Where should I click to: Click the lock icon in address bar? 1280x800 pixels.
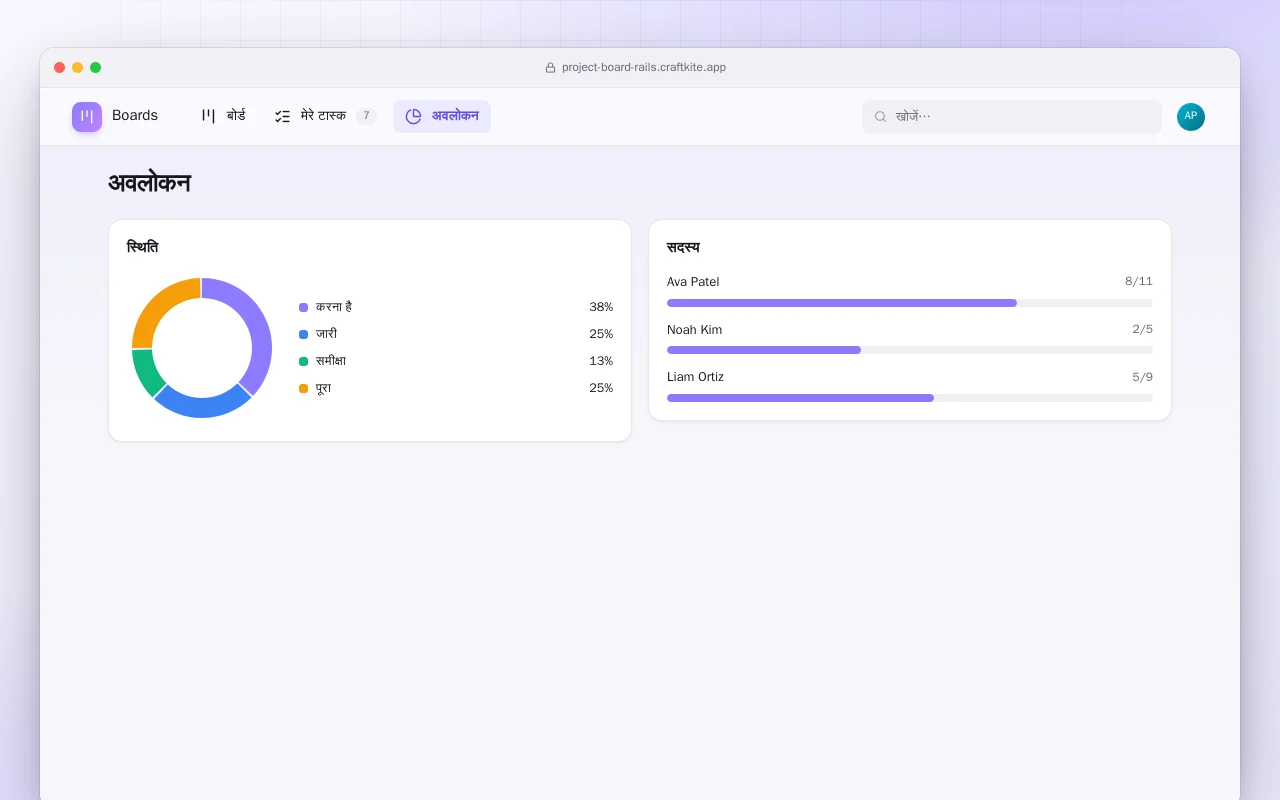[x=550, y=68]
